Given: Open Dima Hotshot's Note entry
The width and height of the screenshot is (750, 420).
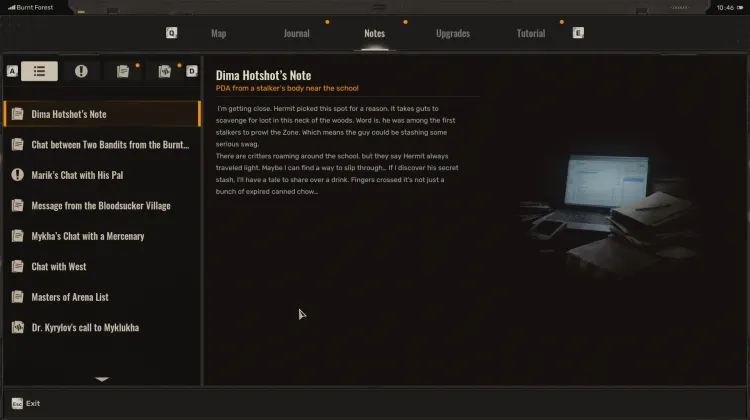Looking at the screenshot, I should click(x=102, y=114).
